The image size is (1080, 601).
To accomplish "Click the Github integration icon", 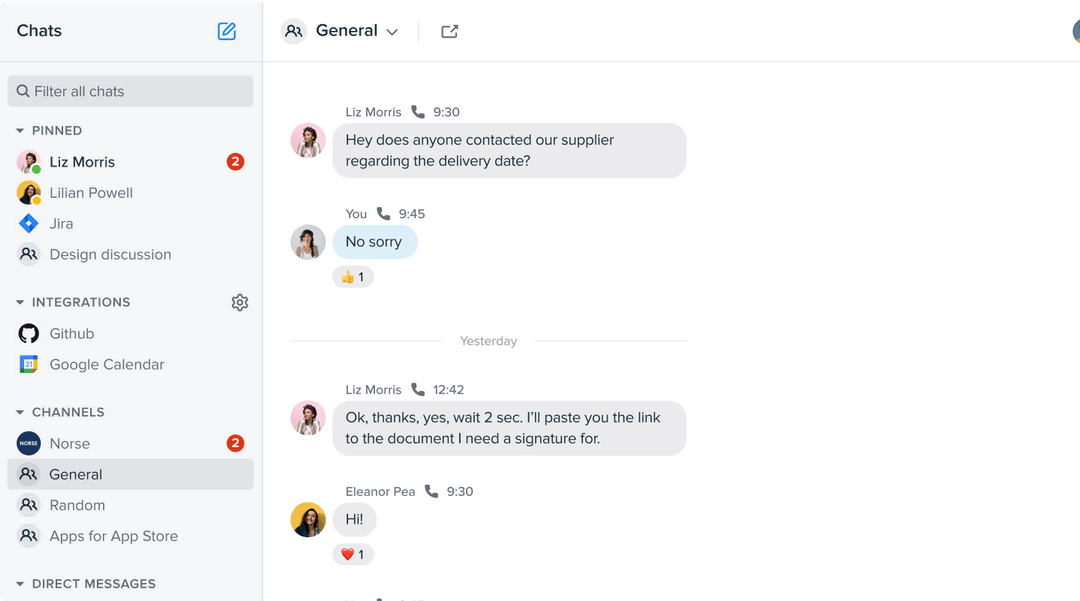I will pos(28,333).
